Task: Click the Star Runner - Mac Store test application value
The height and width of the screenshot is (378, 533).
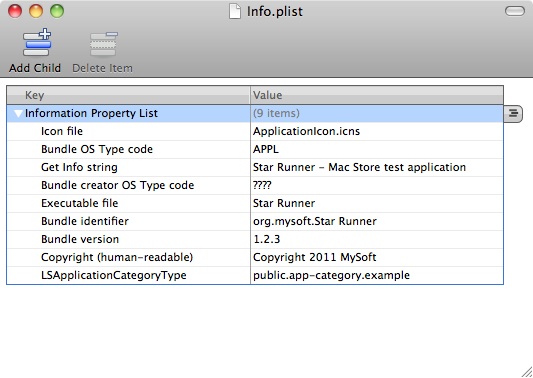Action: [359, 167]
